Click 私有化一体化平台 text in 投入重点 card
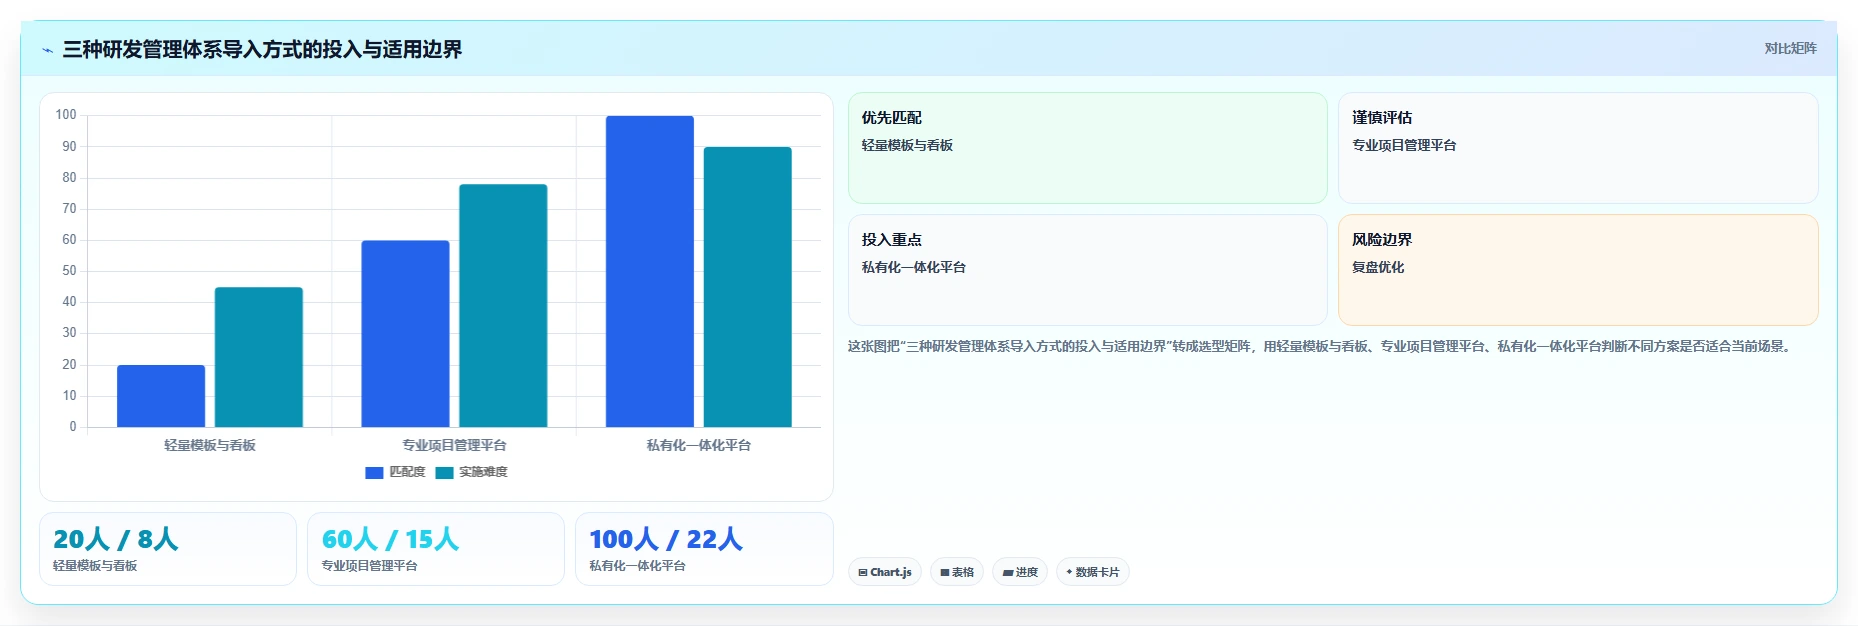Screen dimensions: 1858x626 914,267
